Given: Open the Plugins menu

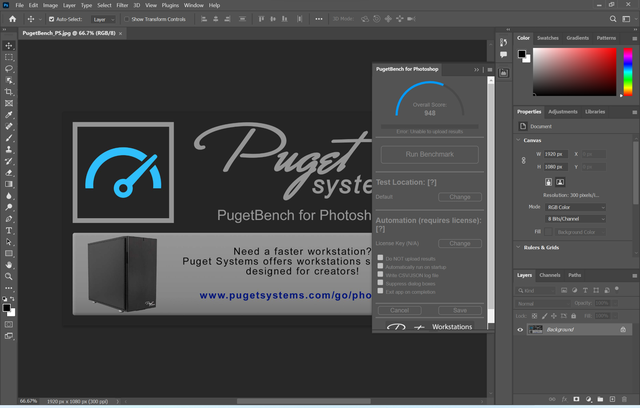Looking at the screenshot, I should click(170, 5).
